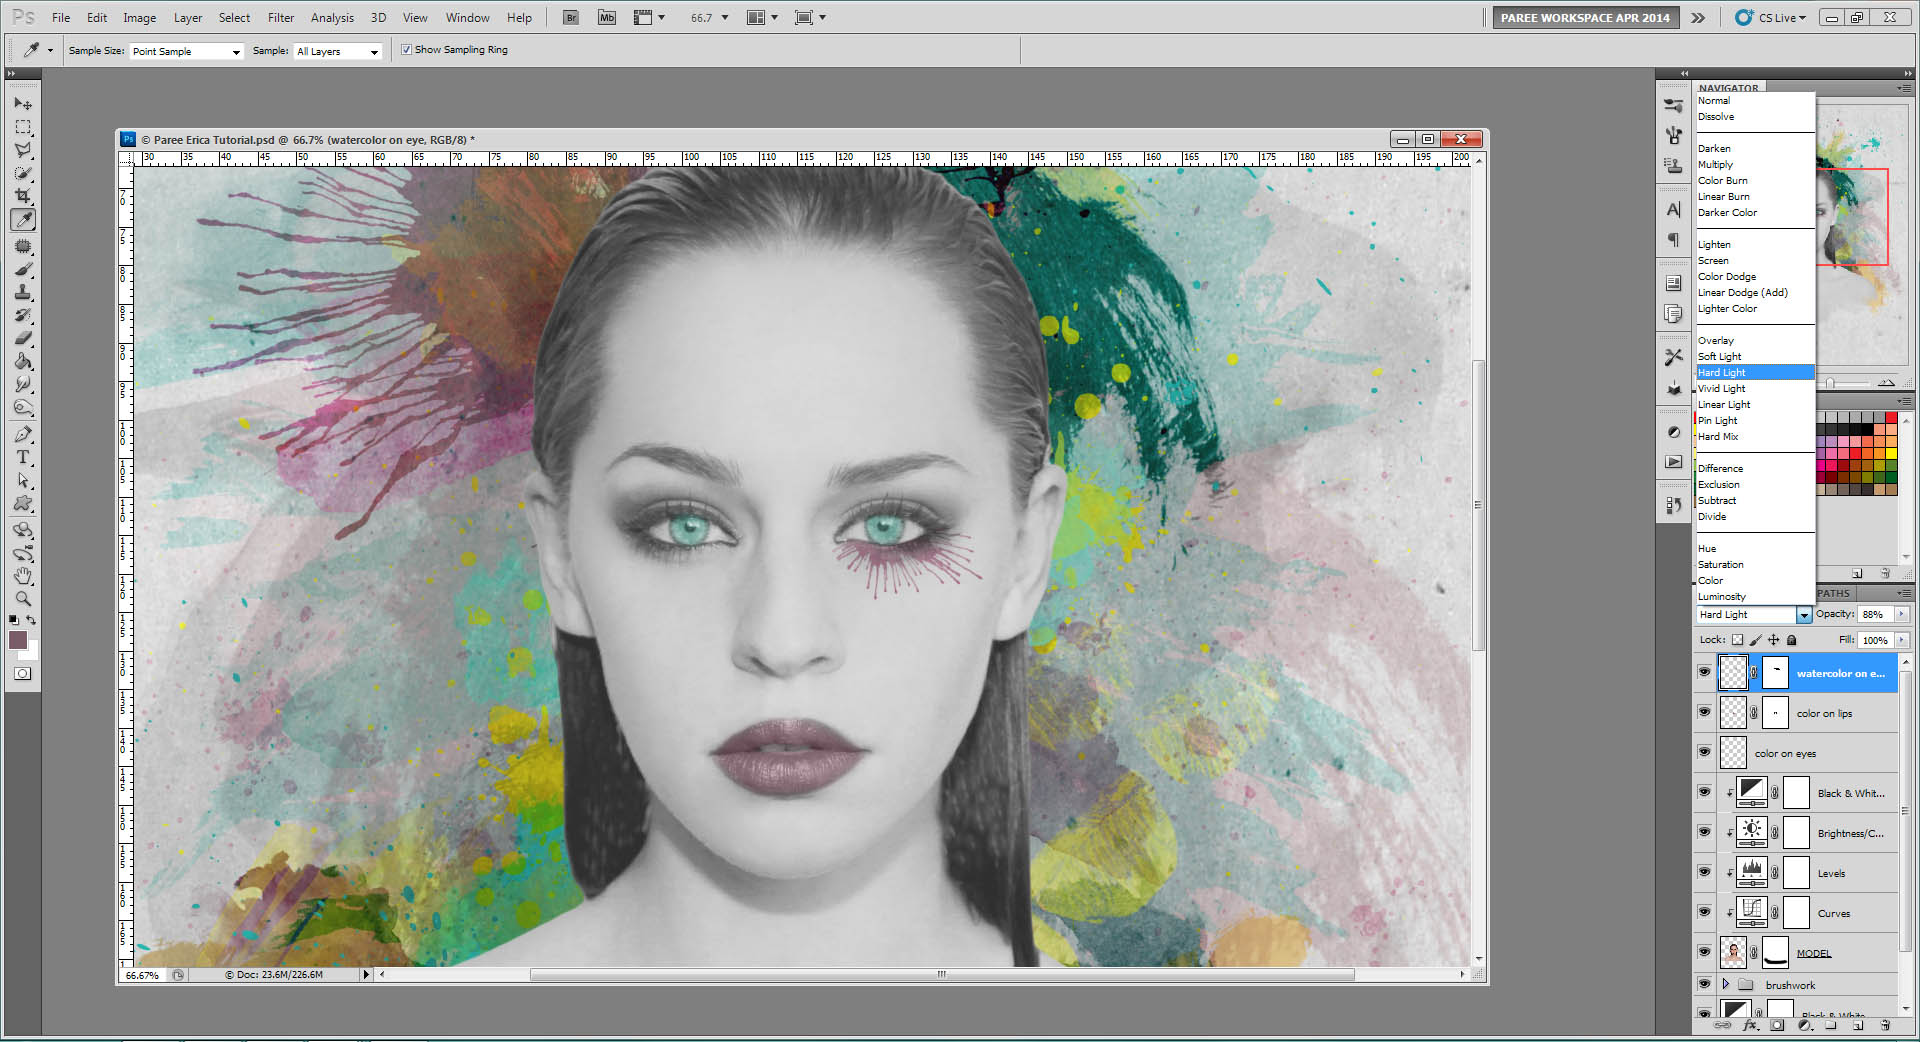Select the Curves adjustment layer
Screen dimensions: 1920x1042
pyautogui.click(x=1833, y=913)
